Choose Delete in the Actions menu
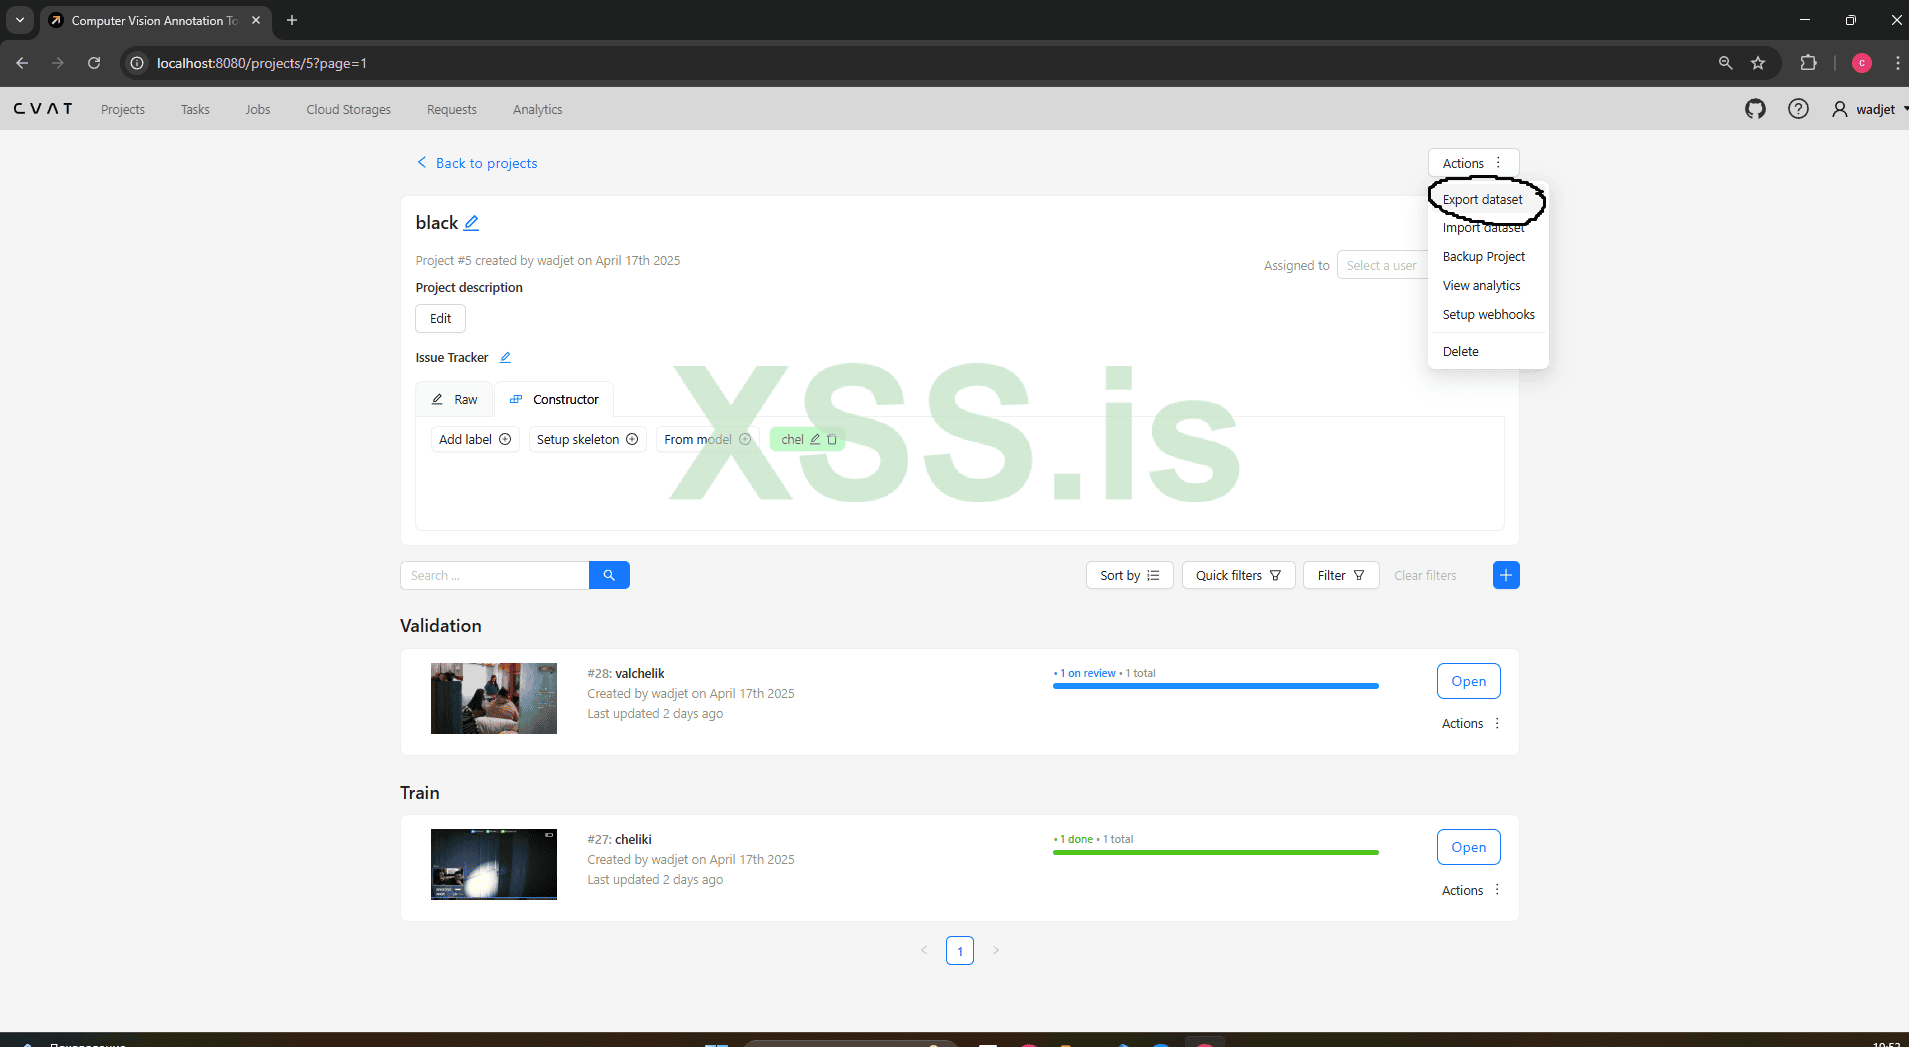The width and height of the screenshot is (1909, 1047). [1488, 352]
